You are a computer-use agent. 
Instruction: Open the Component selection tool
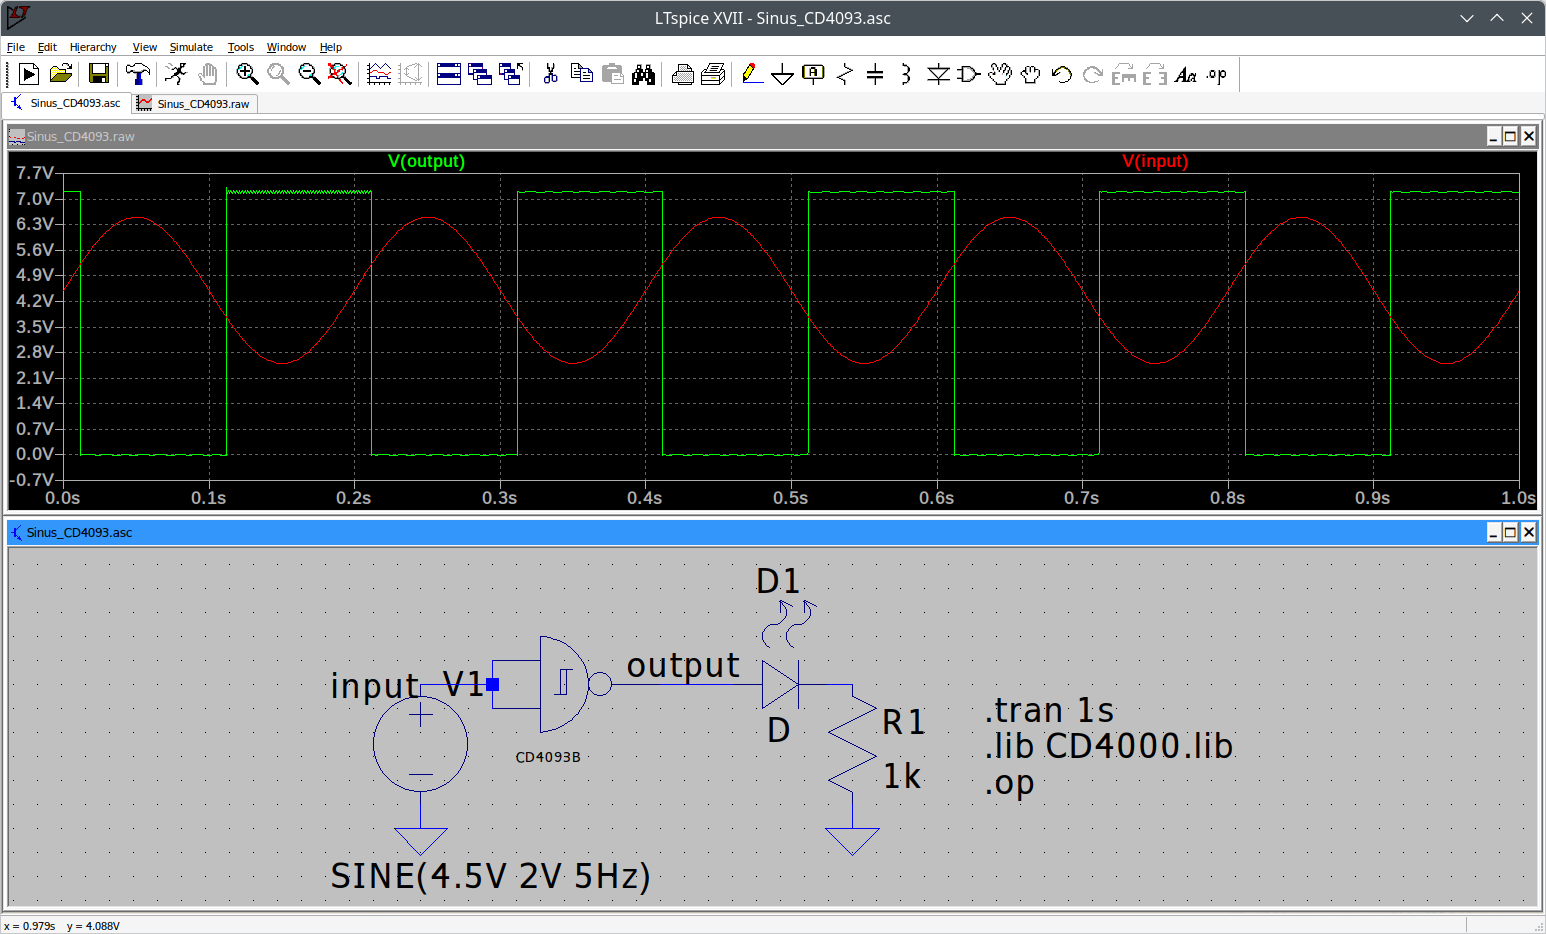968,73
